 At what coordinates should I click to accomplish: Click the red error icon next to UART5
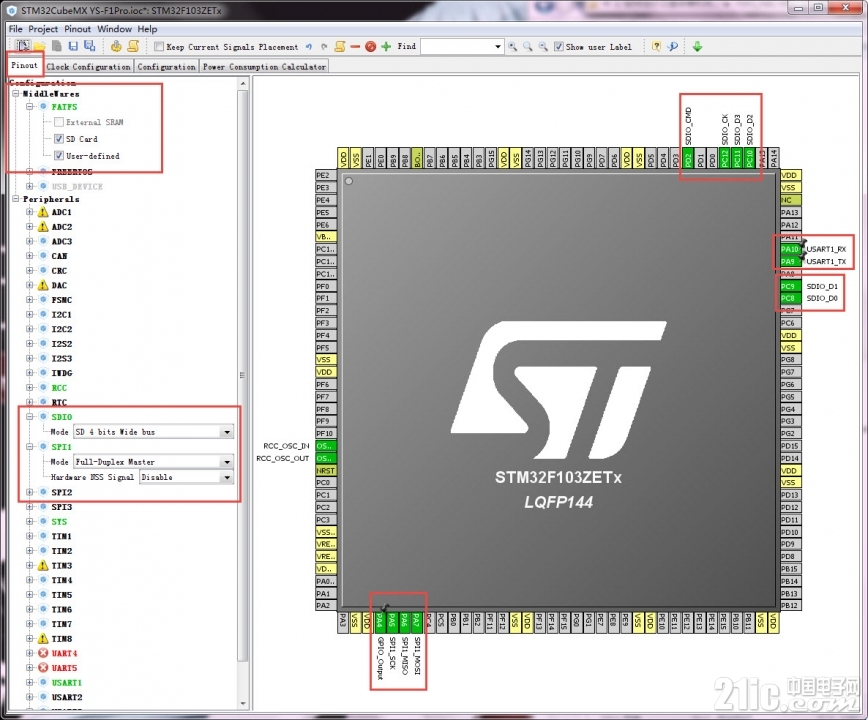(43, 668)
